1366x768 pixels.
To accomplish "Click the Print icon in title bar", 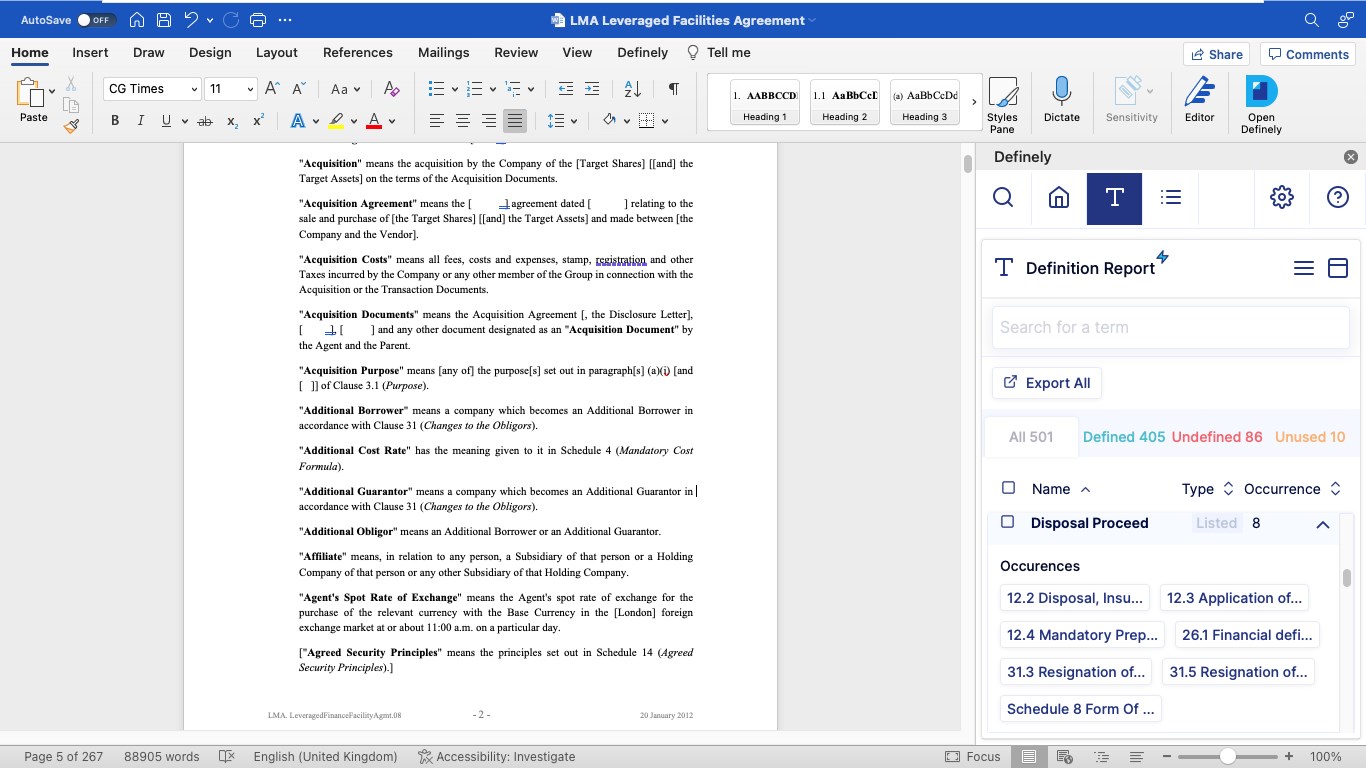I will (257, 20).
